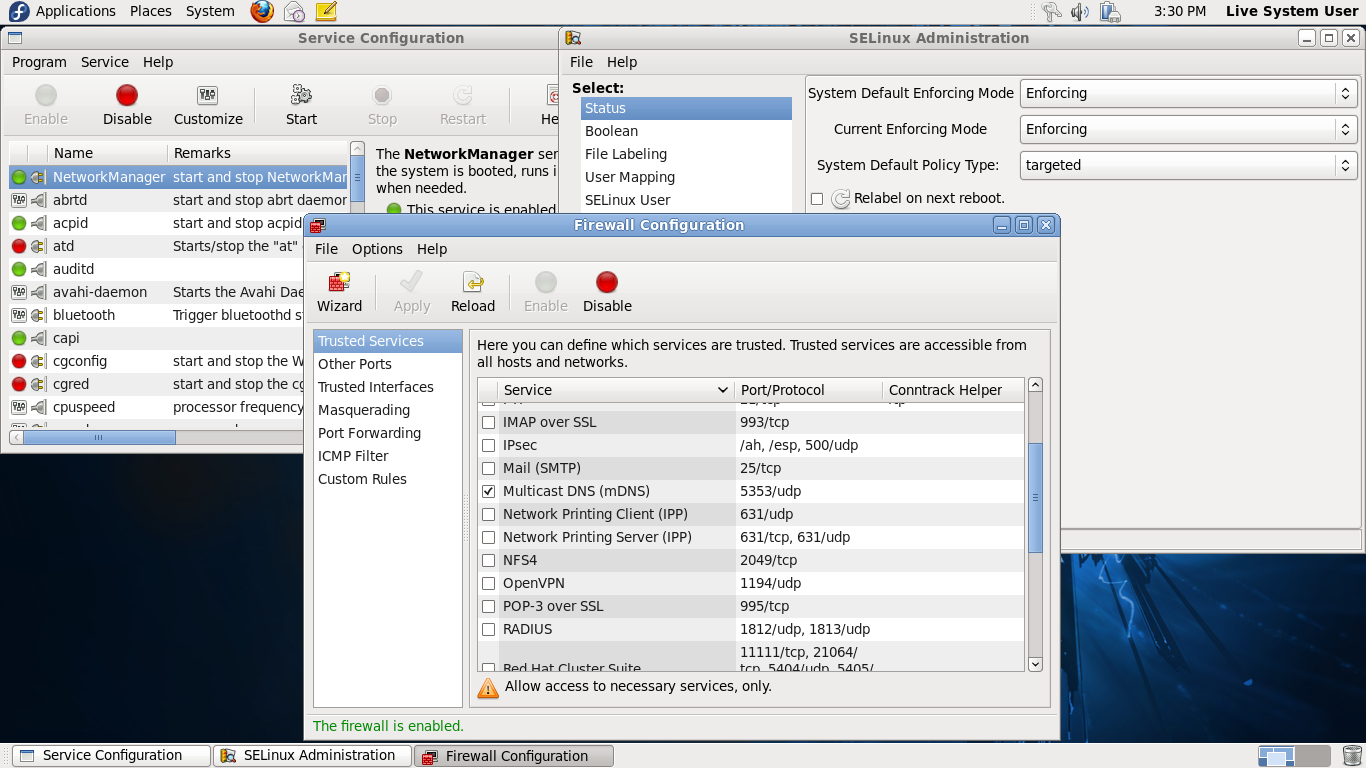The height and width of the screenshot is (768, 1366).
Task: Click abrtd customized runlevel icon
Action: coord(19,200)
